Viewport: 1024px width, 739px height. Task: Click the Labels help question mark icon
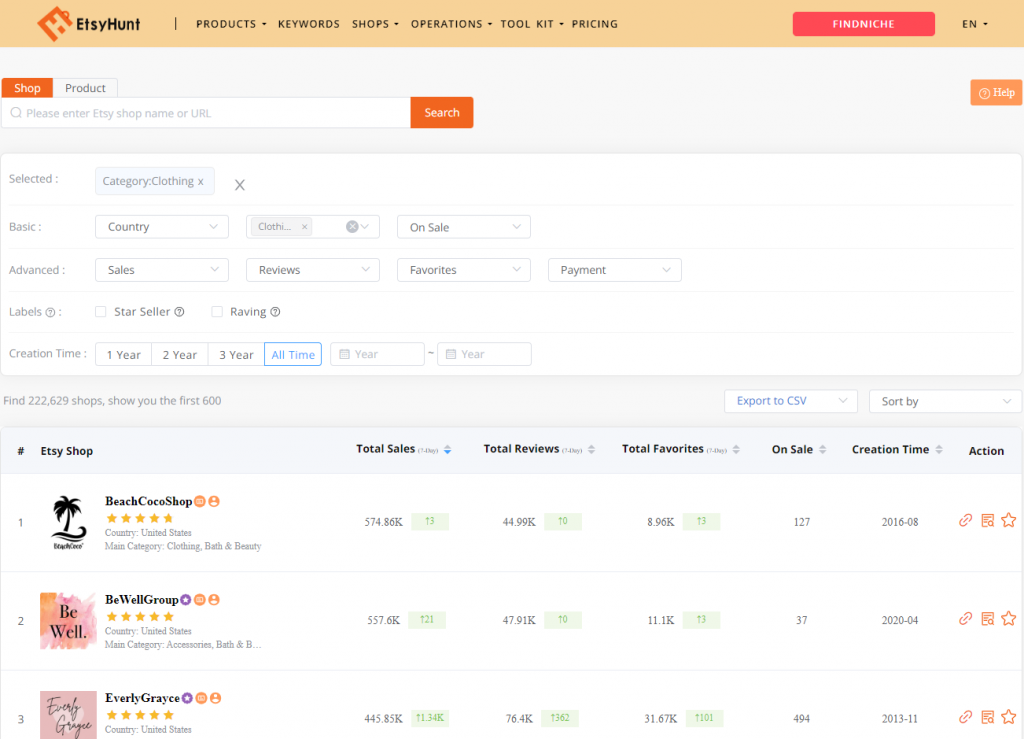tap(50, 312)
